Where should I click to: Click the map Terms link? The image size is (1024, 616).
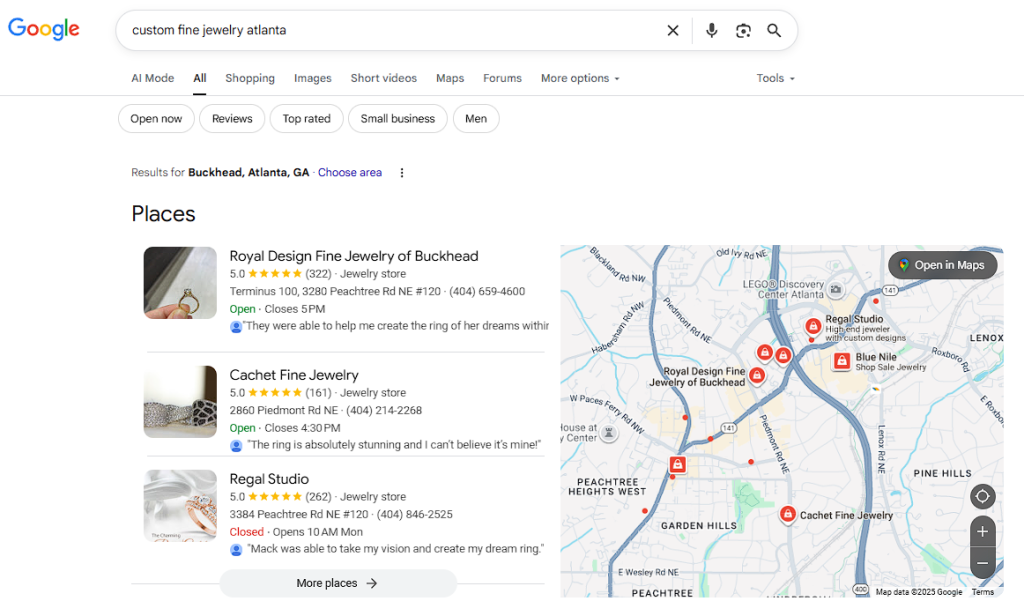coord(983,592)
